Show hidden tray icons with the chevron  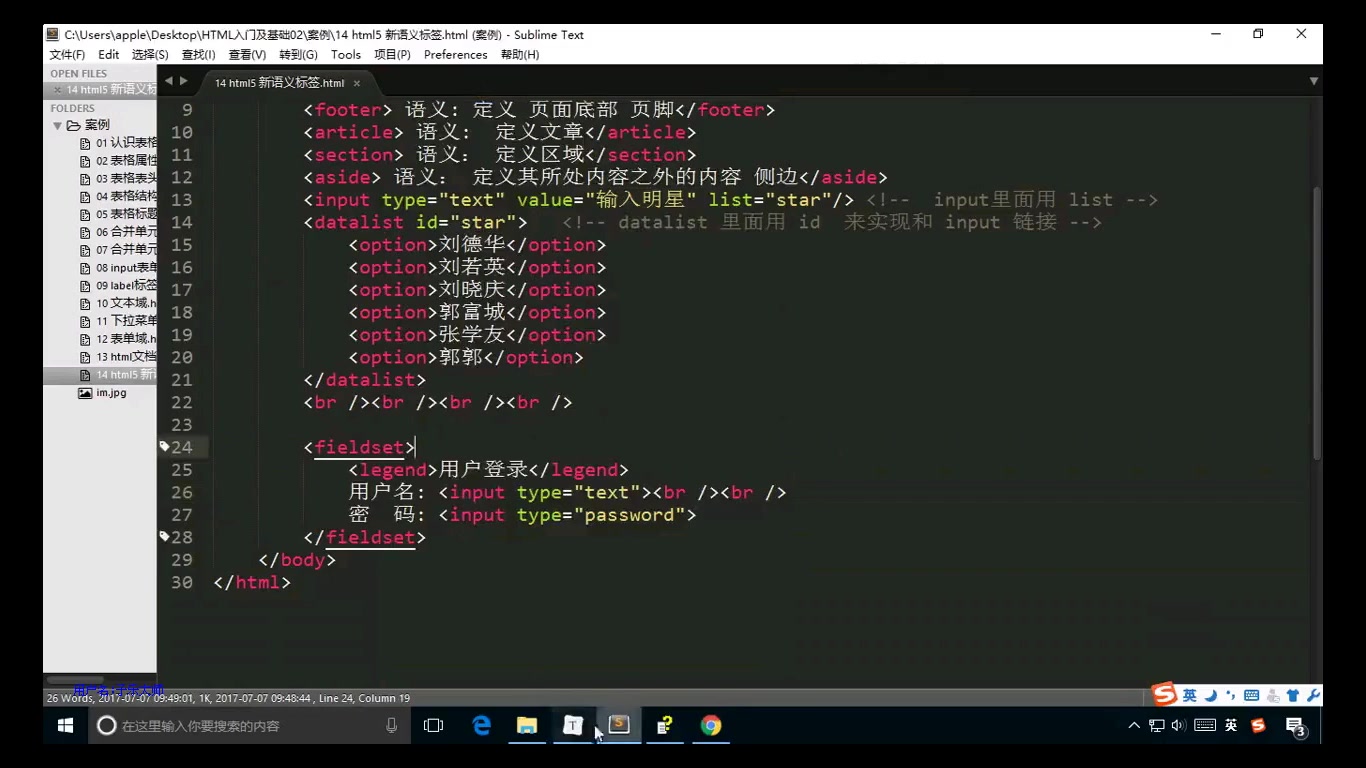tap(1133, 726)
